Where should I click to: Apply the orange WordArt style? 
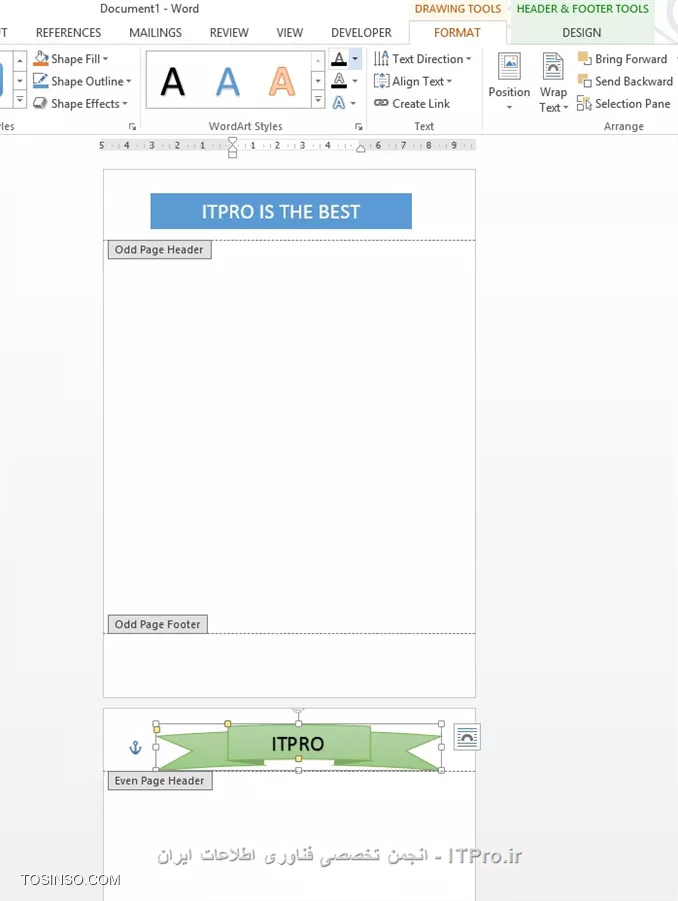point(282,81)
